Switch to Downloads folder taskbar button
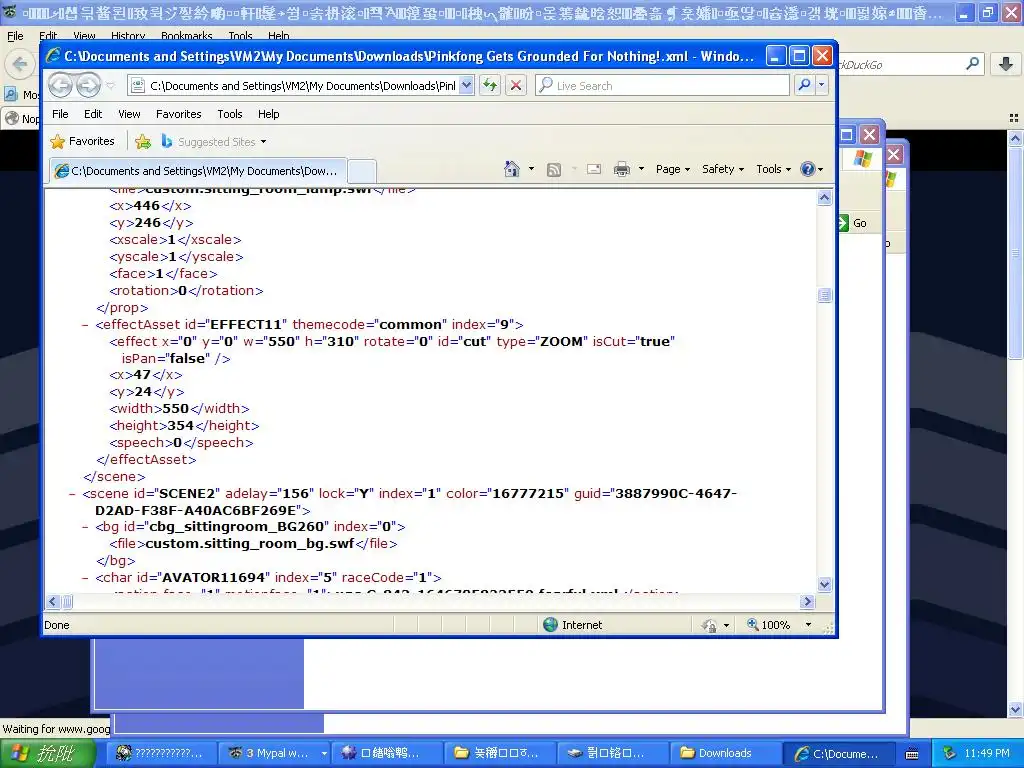Screen dimensions: 1024x768 coord(724,753)
